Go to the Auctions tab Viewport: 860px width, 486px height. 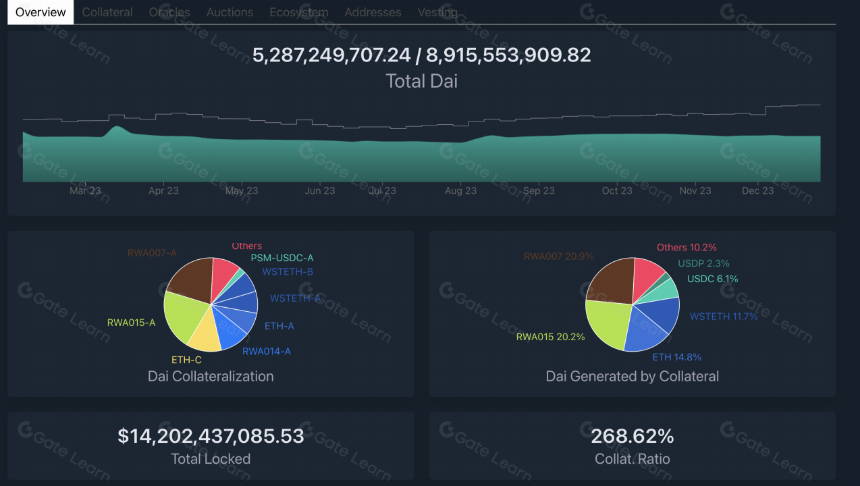point(230,12)
